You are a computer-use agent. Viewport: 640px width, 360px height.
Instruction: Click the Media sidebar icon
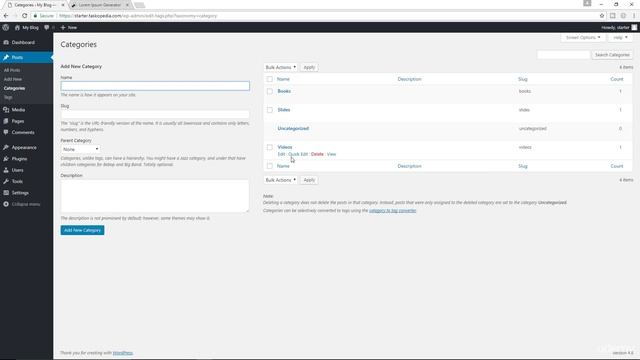tap(6, 110)
